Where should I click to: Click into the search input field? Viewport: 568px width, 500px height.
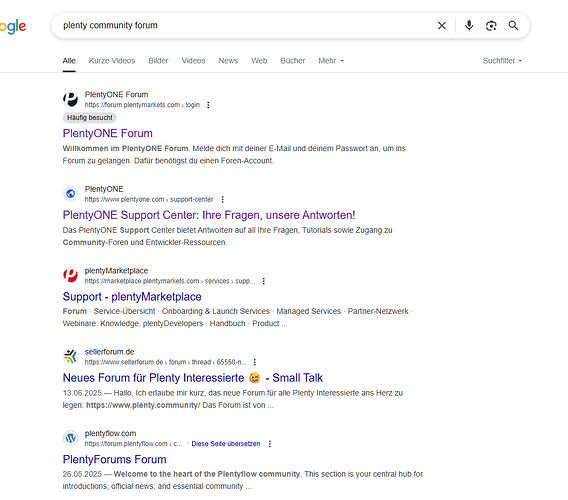pyautogui.click(x=246, y=25)
